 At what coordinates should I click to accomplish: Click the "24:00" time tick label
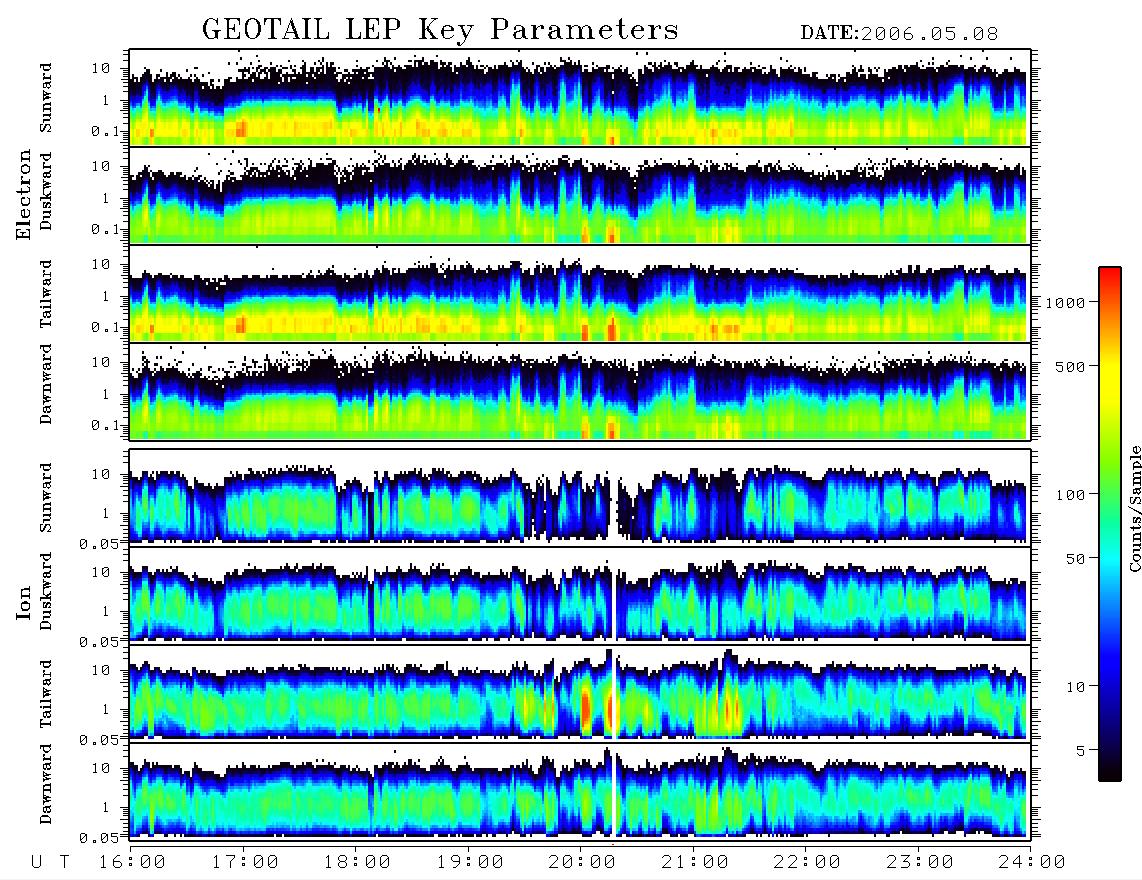(x=1032, y=863)
